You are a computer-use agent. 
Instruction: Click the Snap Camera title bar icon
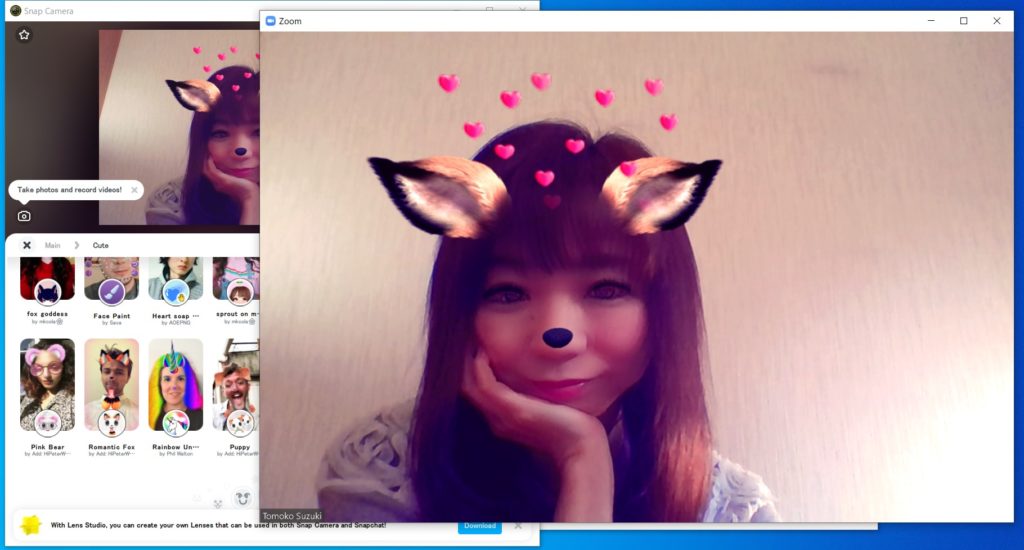[16, 10]
